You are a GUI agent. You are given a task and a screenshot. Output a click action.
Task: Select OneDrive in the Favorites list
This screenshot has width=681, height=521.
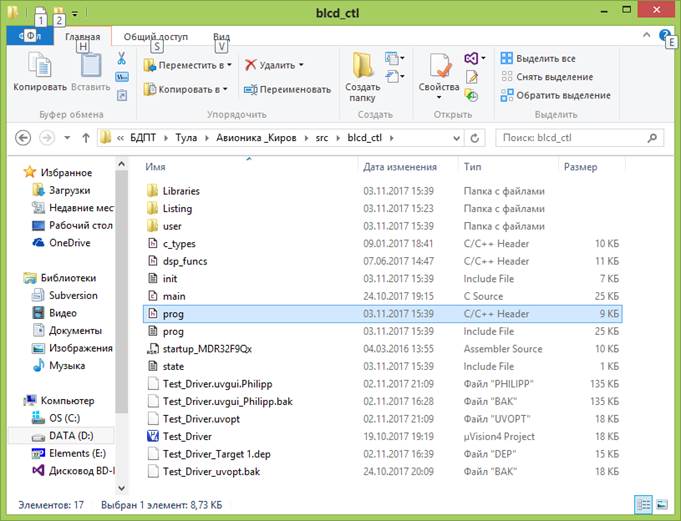tap(69, 242)
